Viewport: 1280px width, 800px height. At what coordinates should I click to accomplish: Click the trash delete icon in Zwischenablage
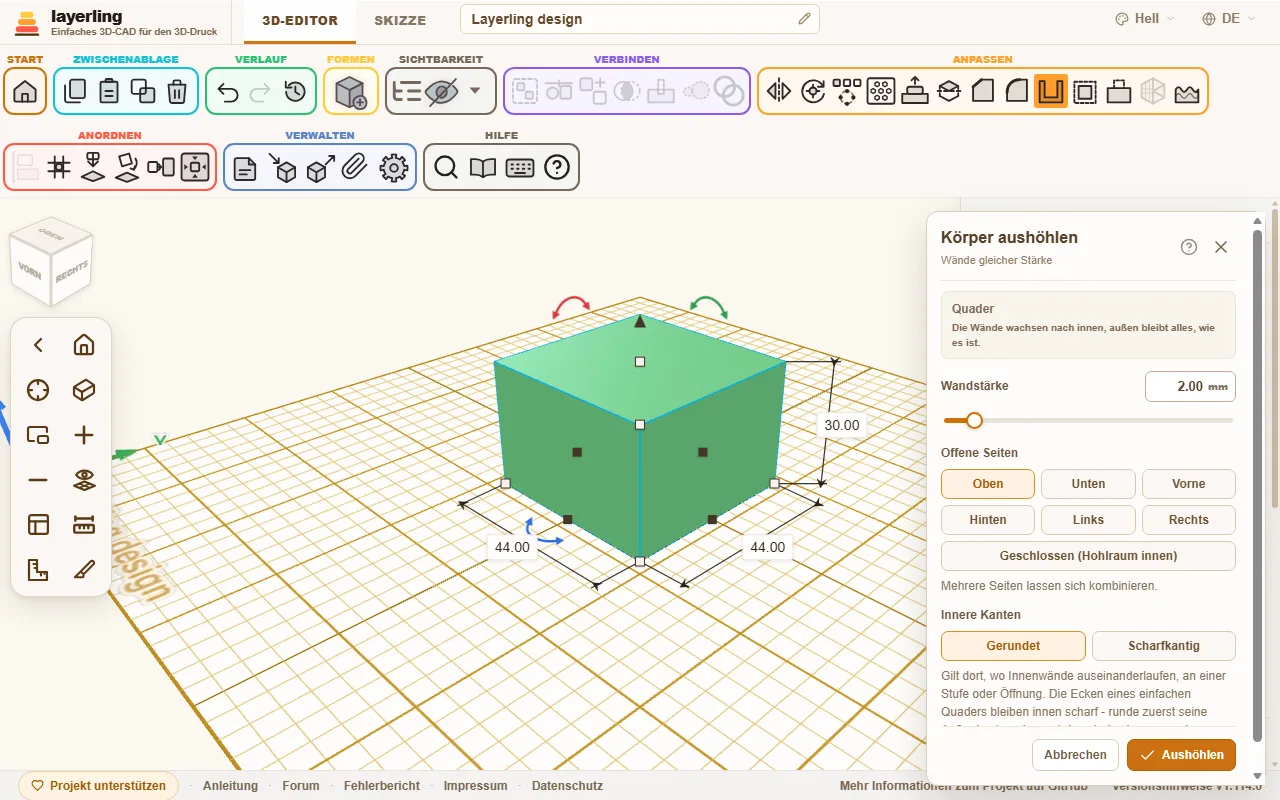pyautogui.click(x=177, y=91)
